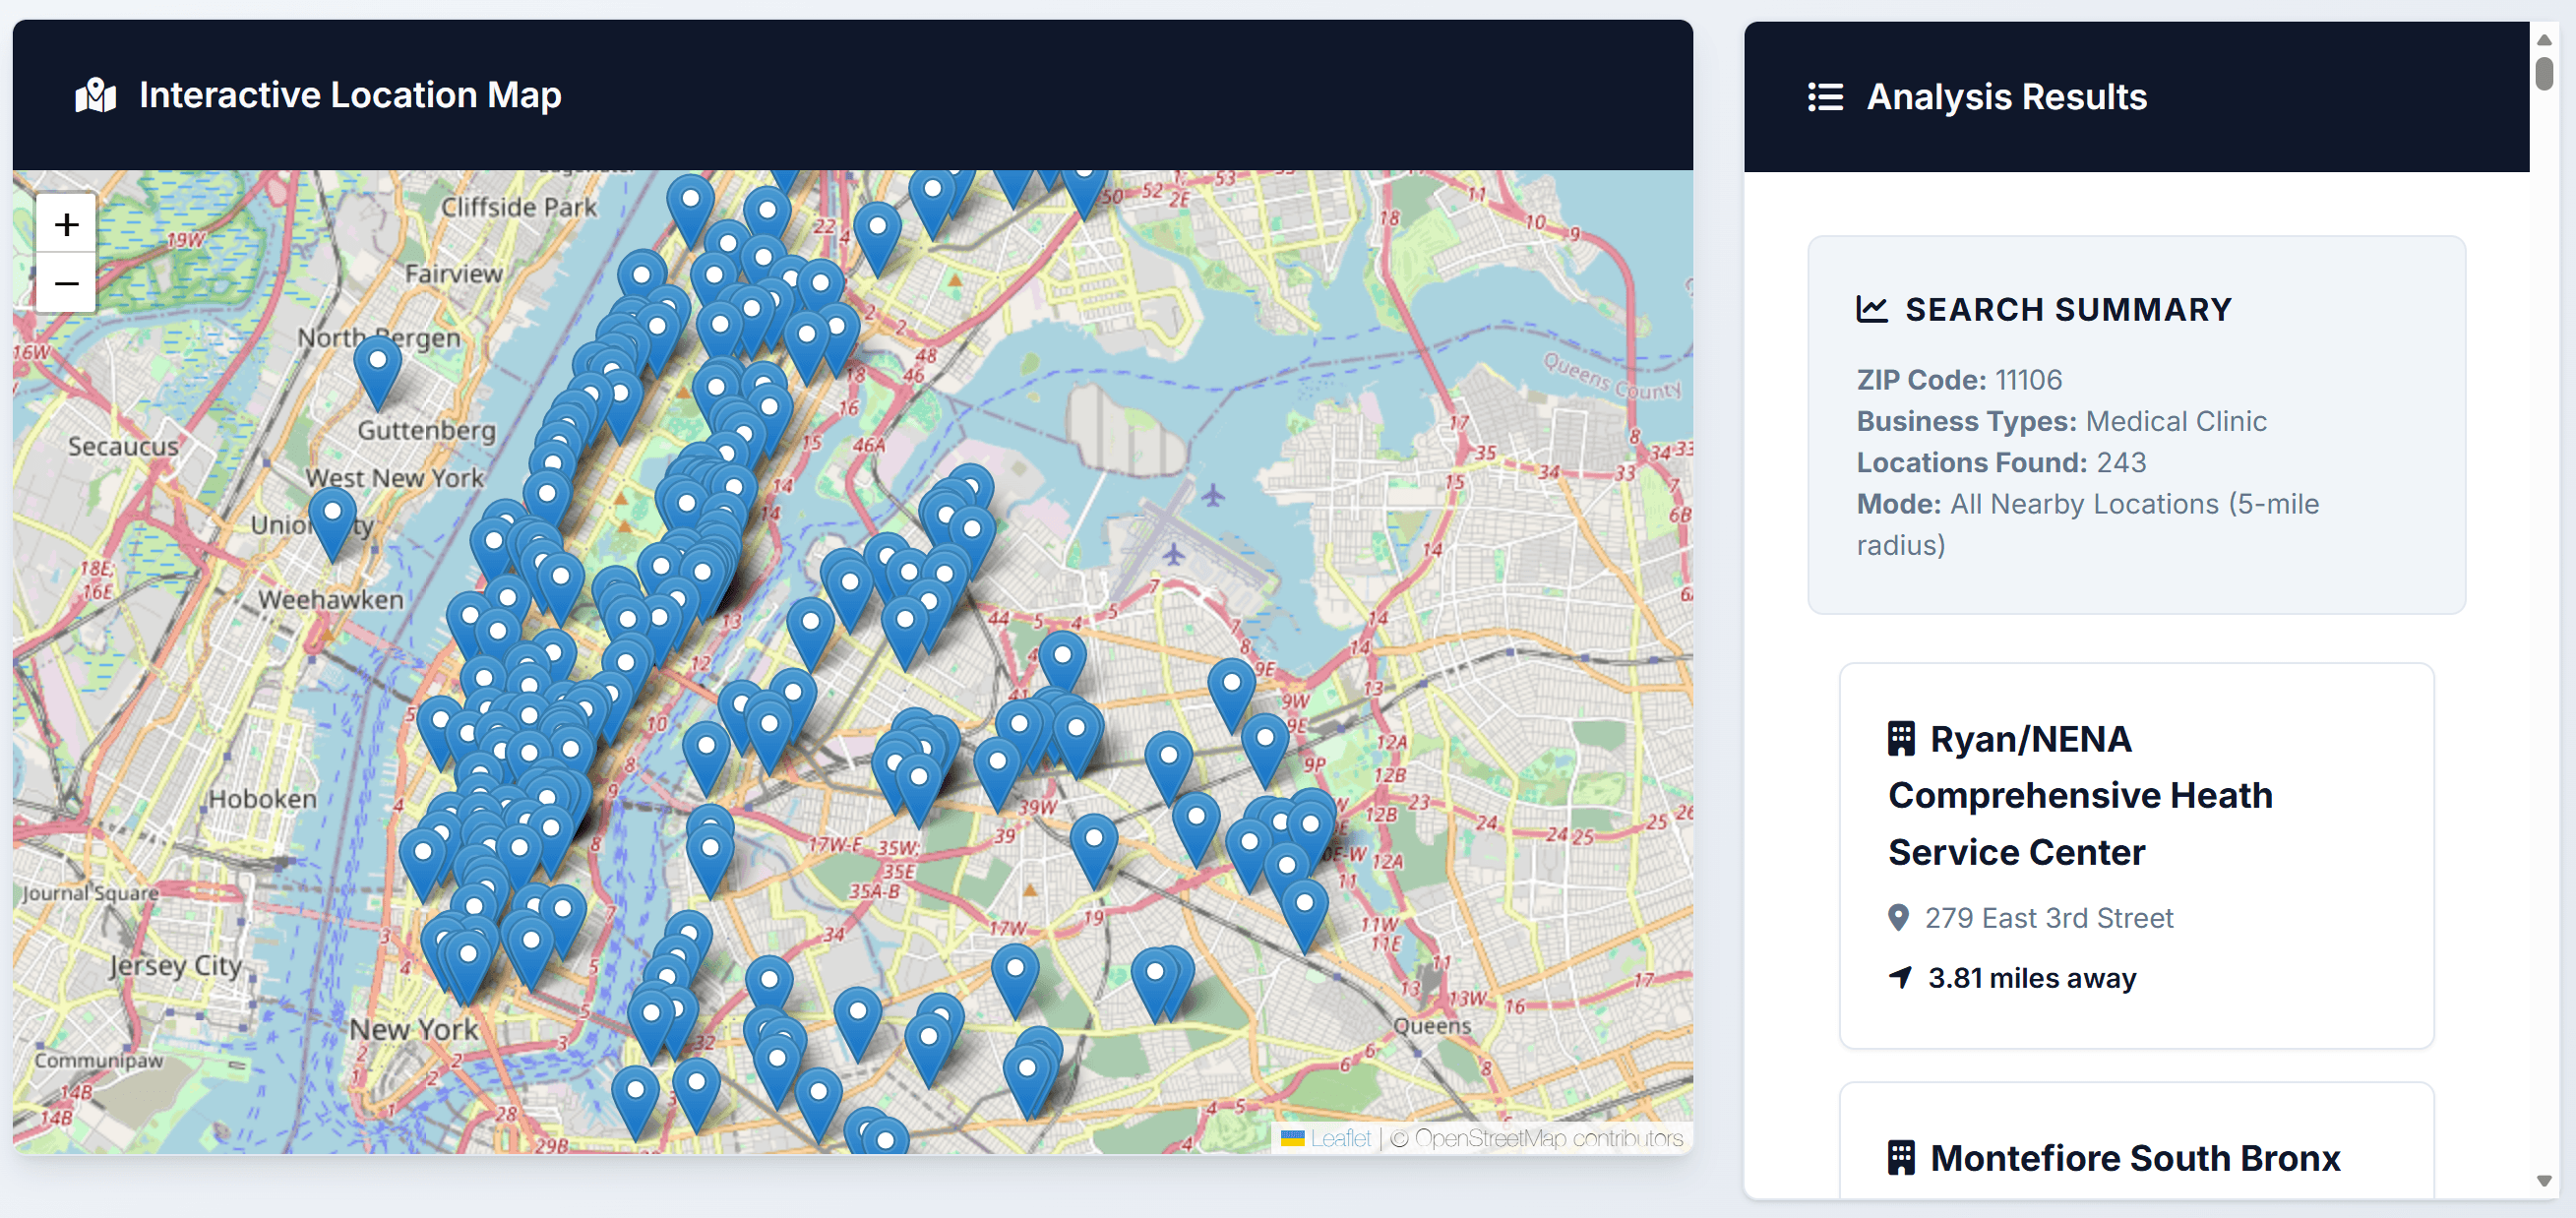Click the building icon beside Montefiore South Bronx

tap(1900, 1157)
